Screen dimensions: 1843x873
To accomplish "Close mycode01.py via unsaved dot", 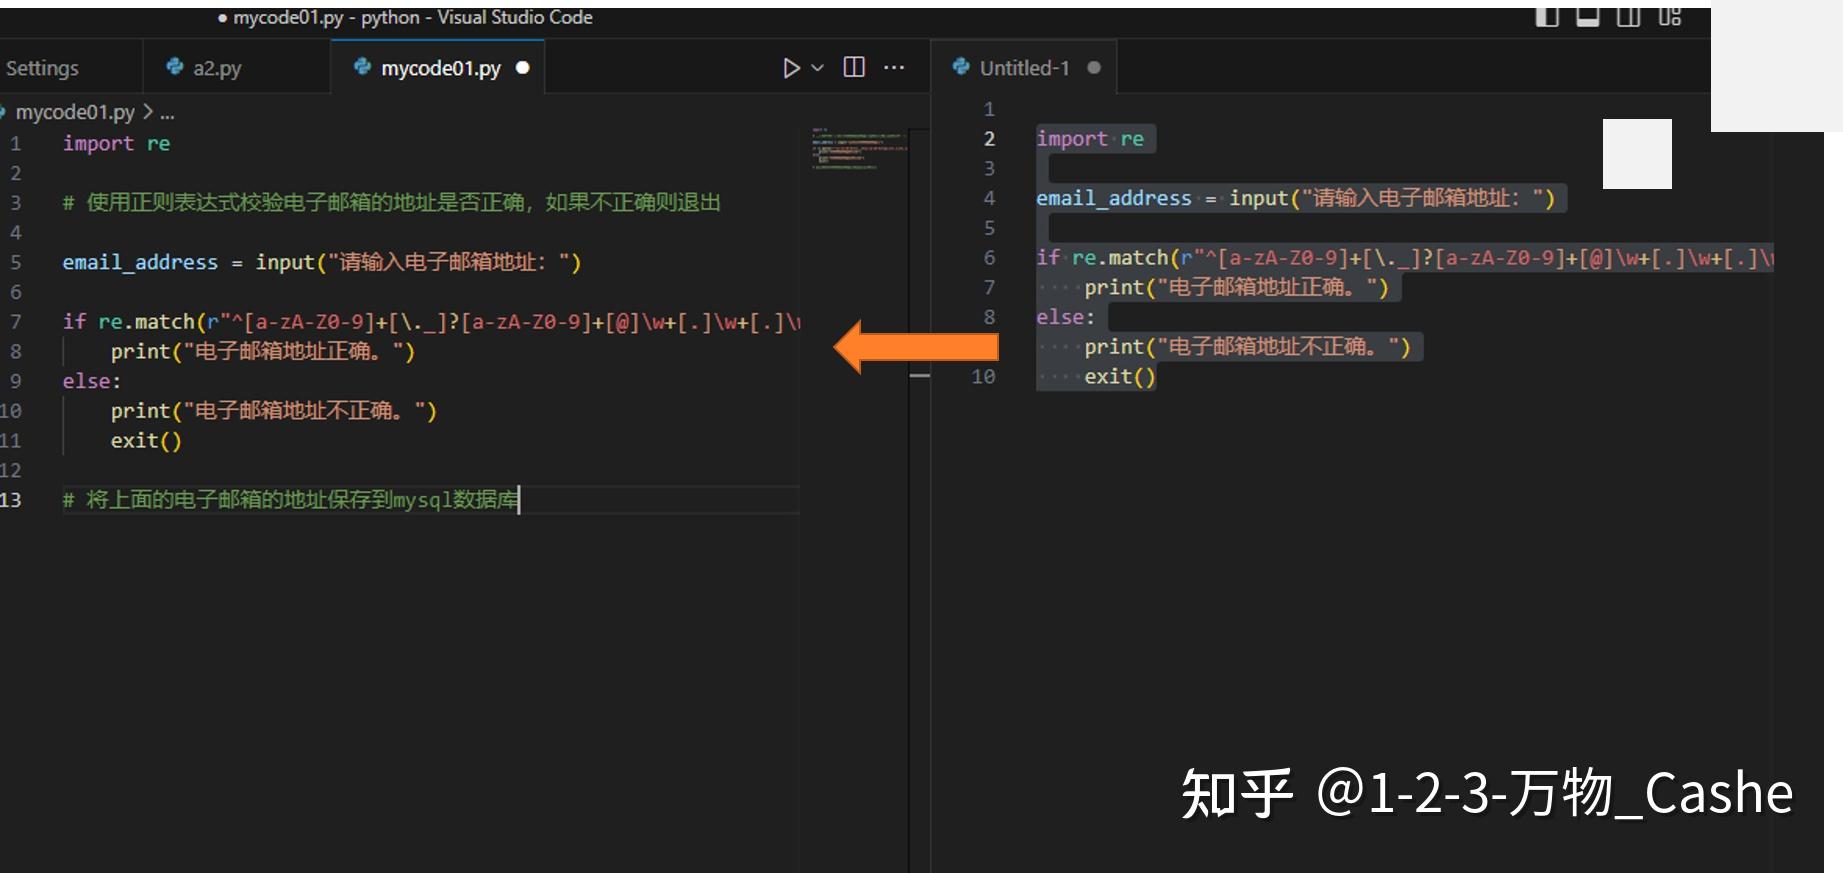I will point(522,68).
